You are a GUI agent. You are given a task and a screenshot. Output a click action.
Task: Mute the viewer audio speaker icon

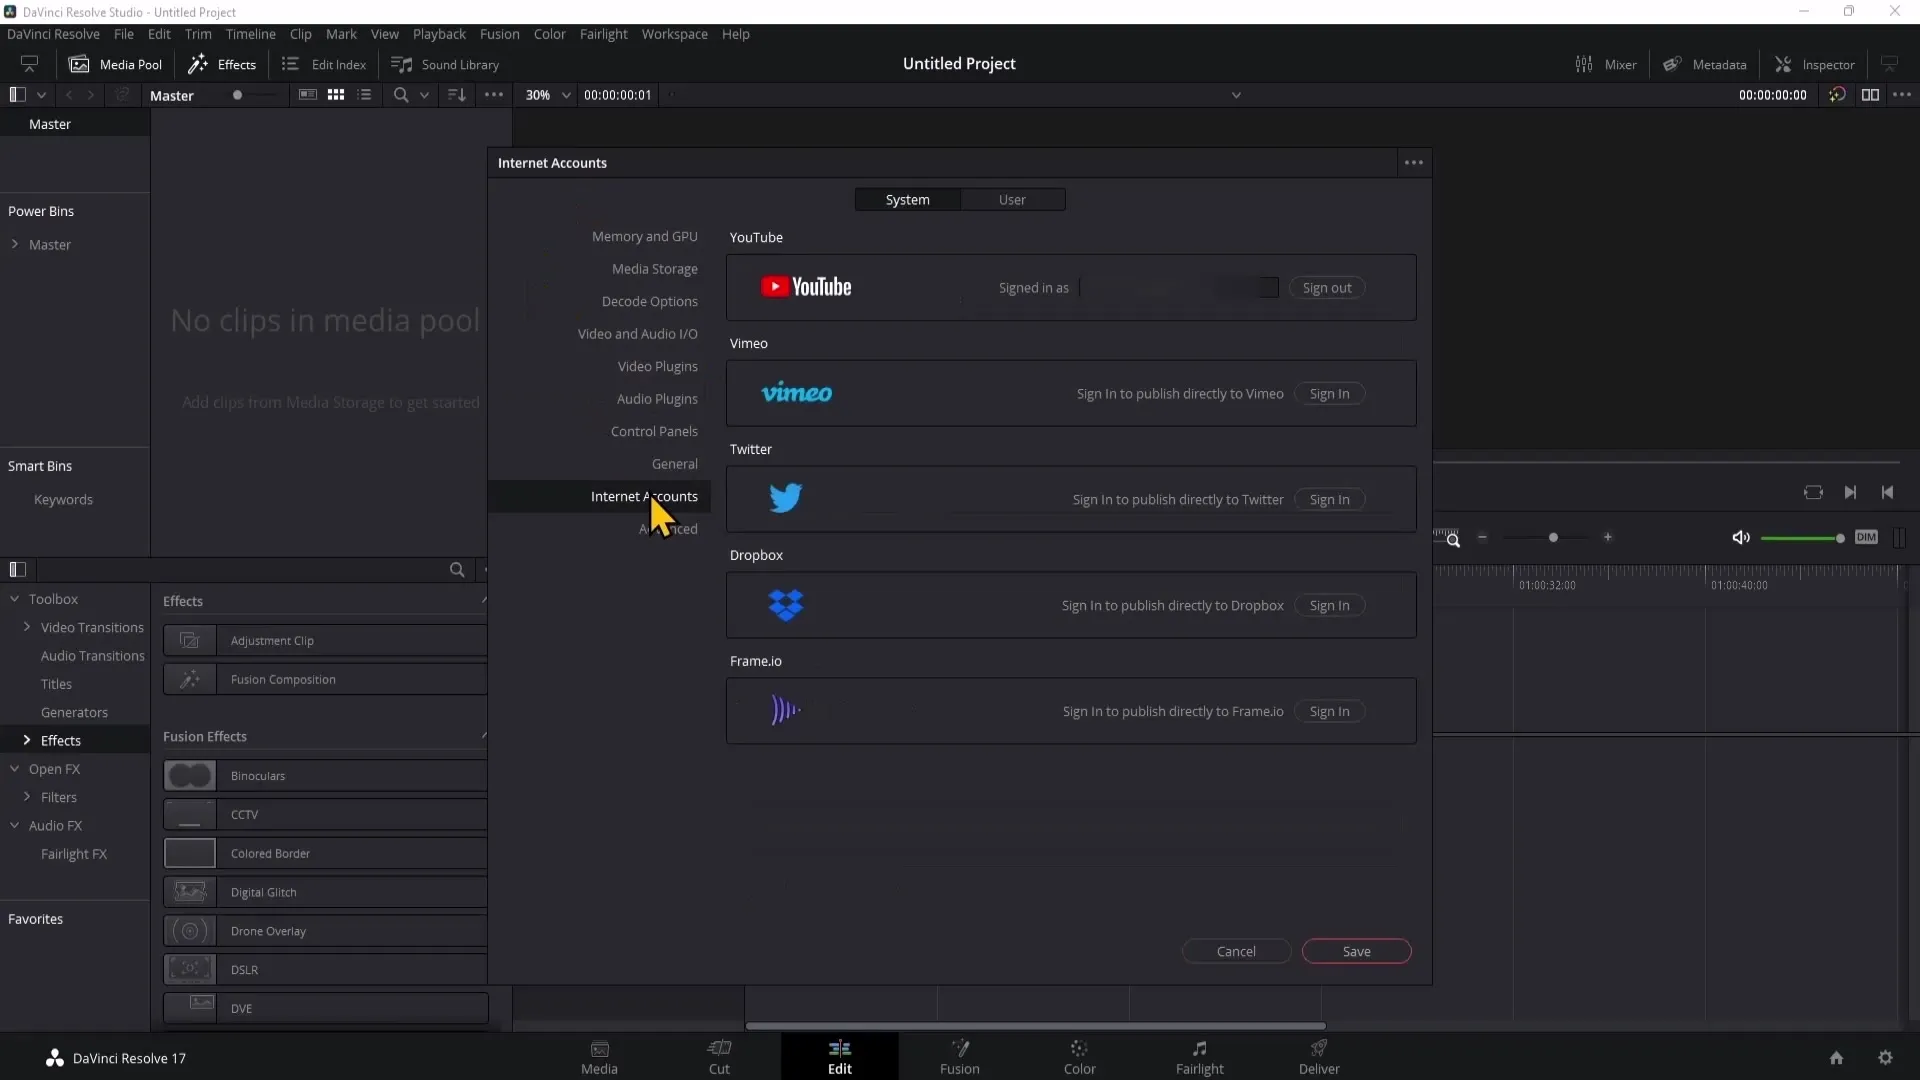(1741, 538)
